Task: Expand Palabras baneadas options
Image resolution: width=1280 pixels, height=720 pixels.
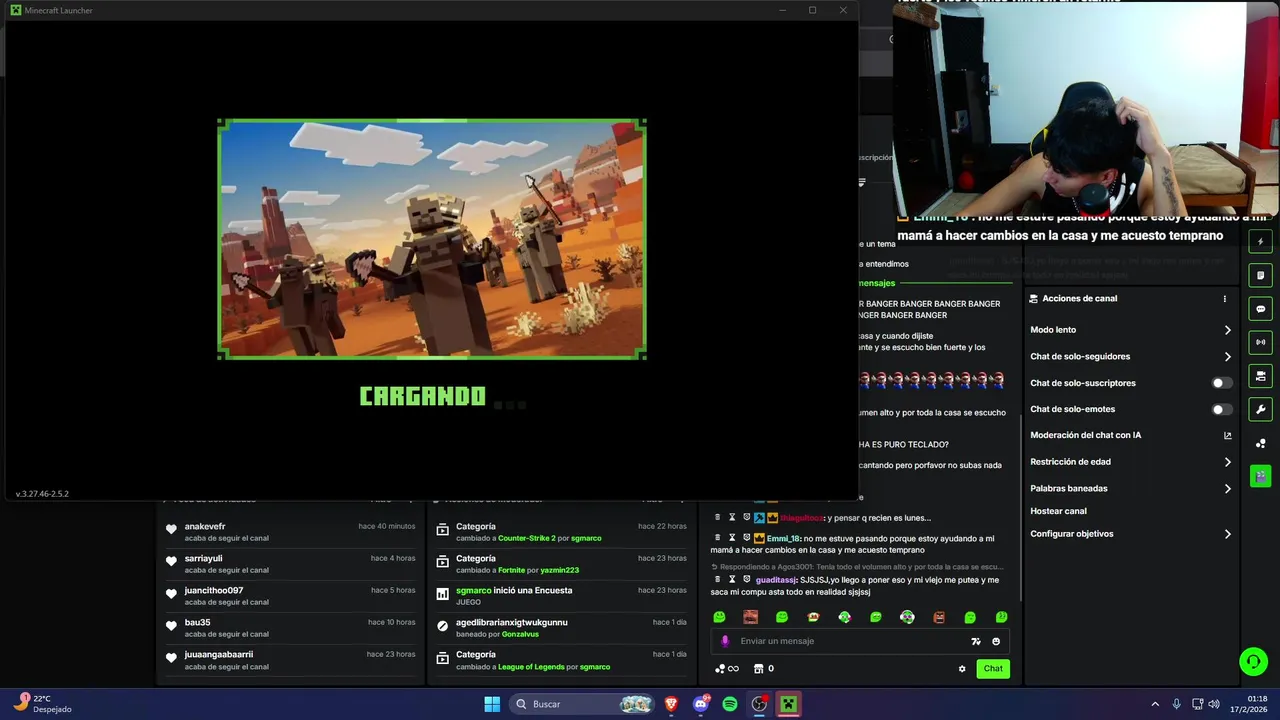Action: pos(1227,488)
